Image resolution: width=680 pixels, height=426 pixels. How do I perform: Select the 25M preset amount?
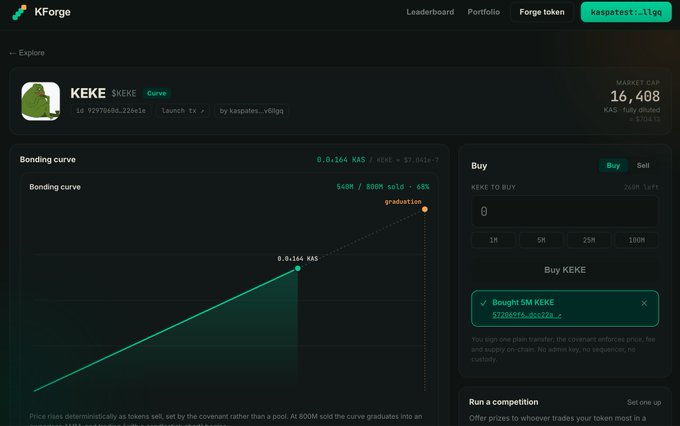[588, 240]
